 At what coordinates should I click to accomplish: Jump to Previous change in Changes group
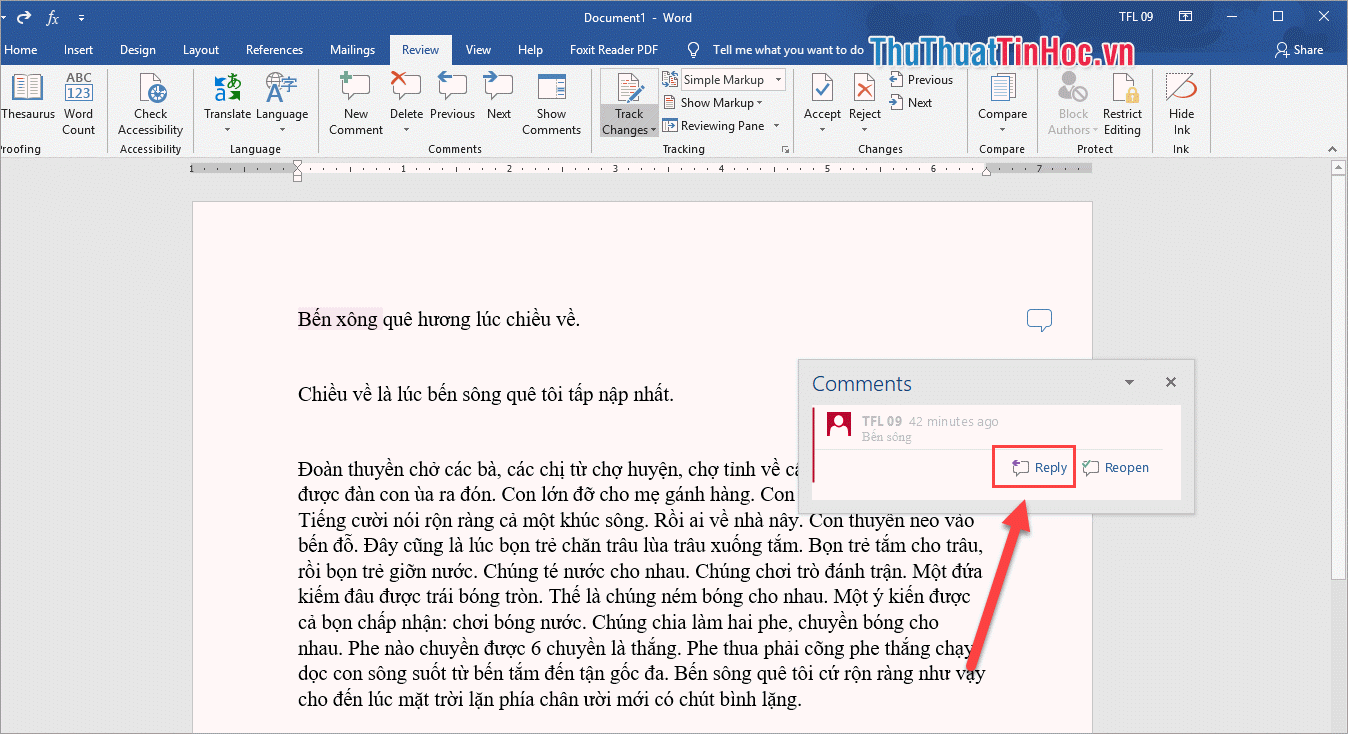[x=921, y=80]
